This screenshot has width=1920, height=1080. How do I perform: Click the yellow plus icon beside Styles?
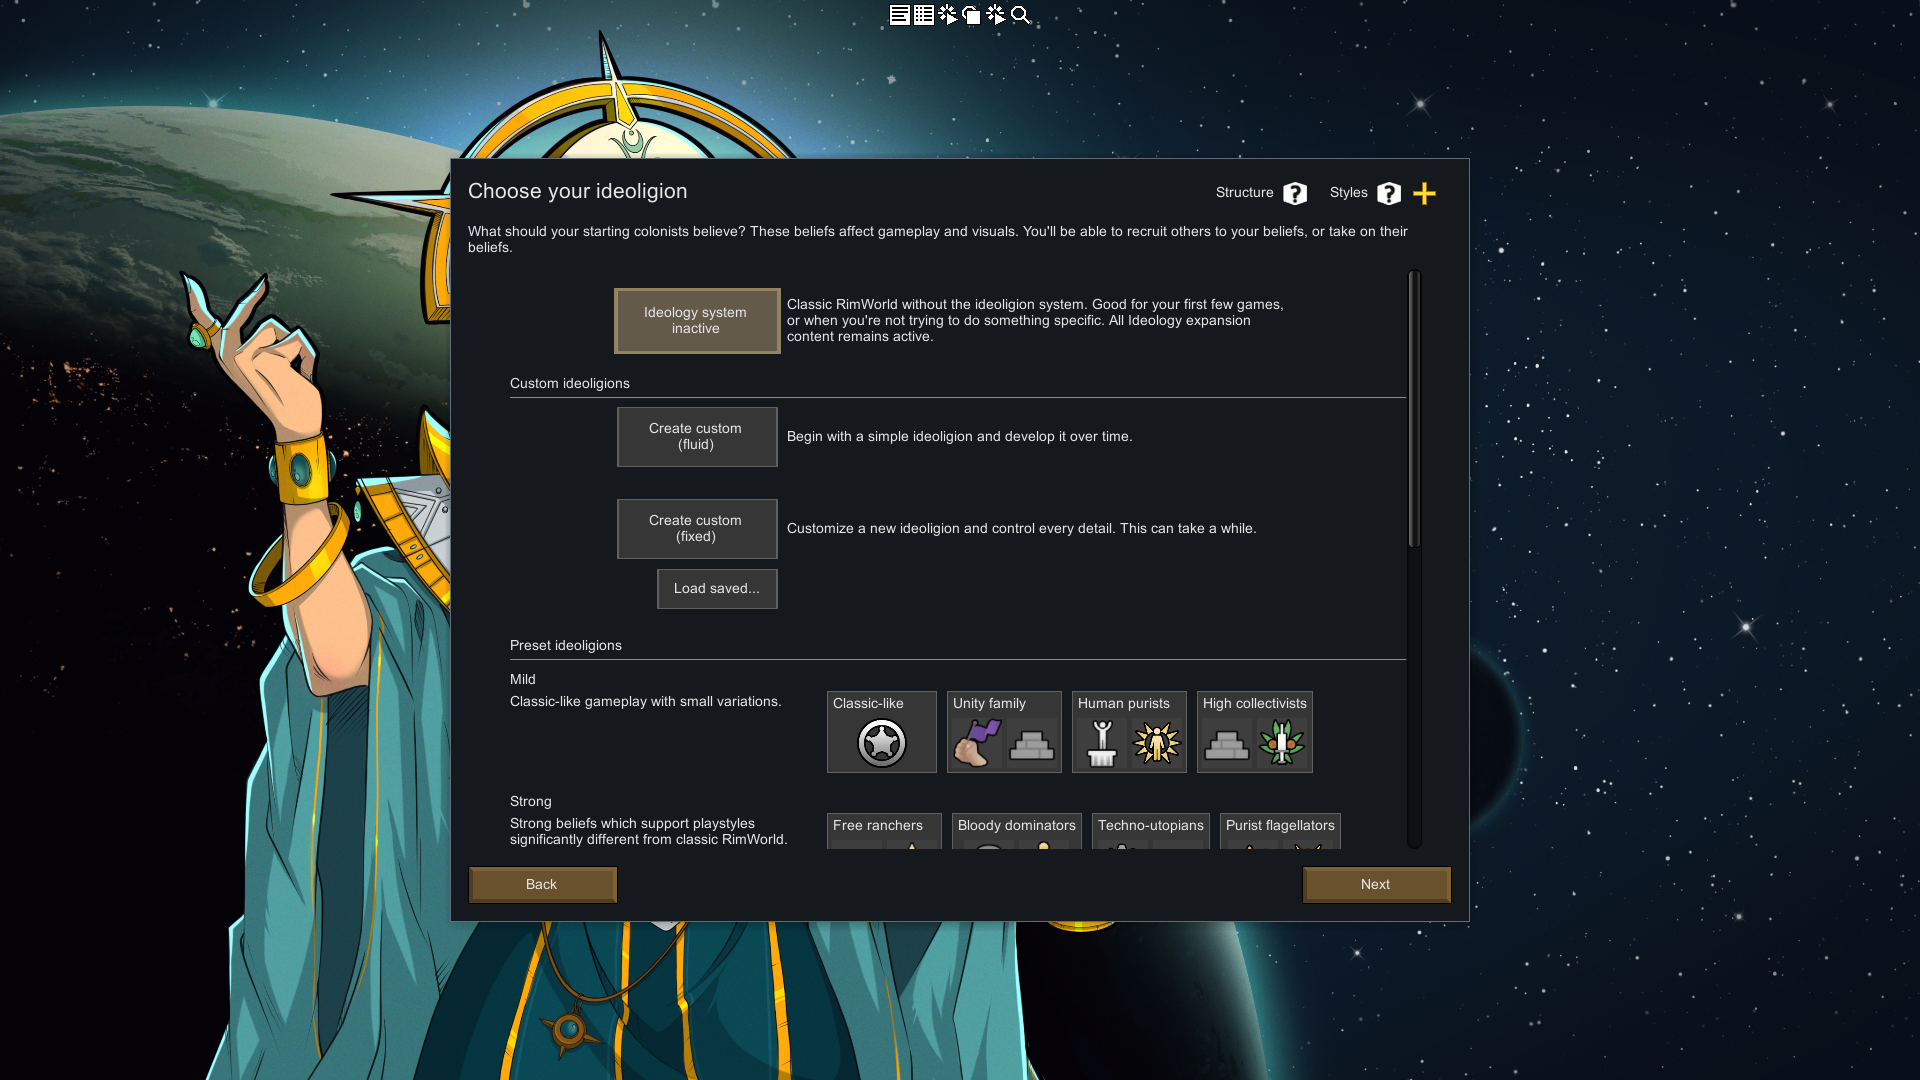(x=1425, y=193)
